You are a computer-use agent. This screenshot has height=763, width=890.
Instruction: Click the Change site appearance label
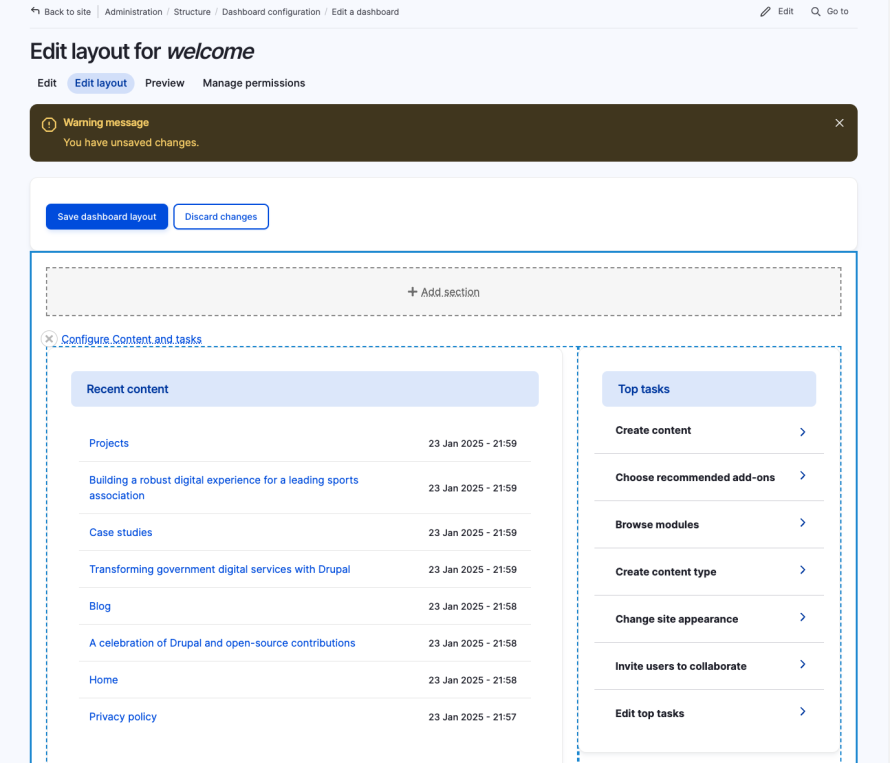(x=677, y=619)
